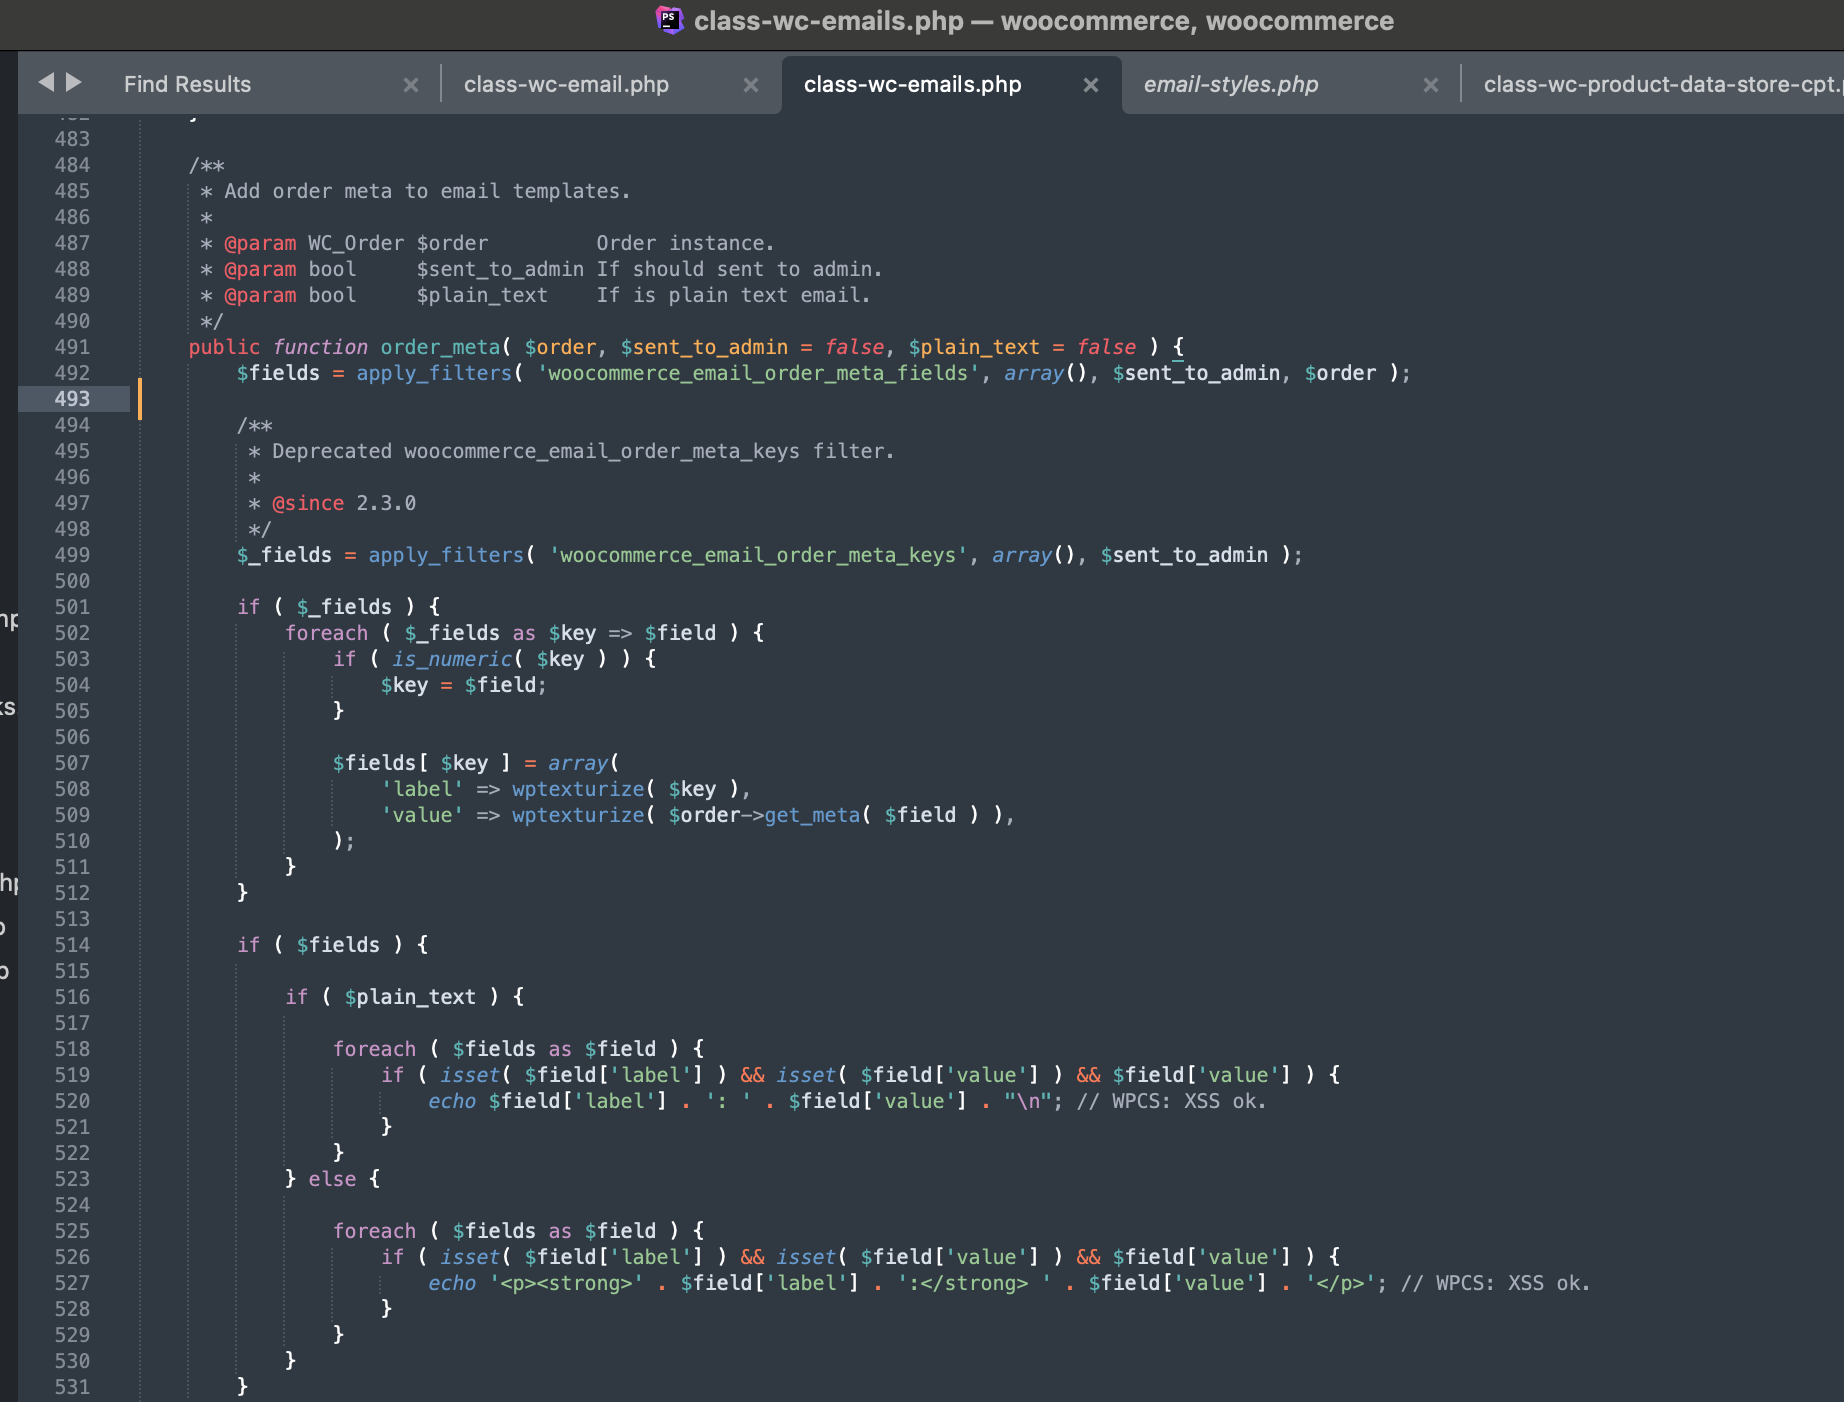The width and height of the screenshot is (1844, 1402).
Task: Click echo statement on line 527
Action: click(x=452, y=1283)
